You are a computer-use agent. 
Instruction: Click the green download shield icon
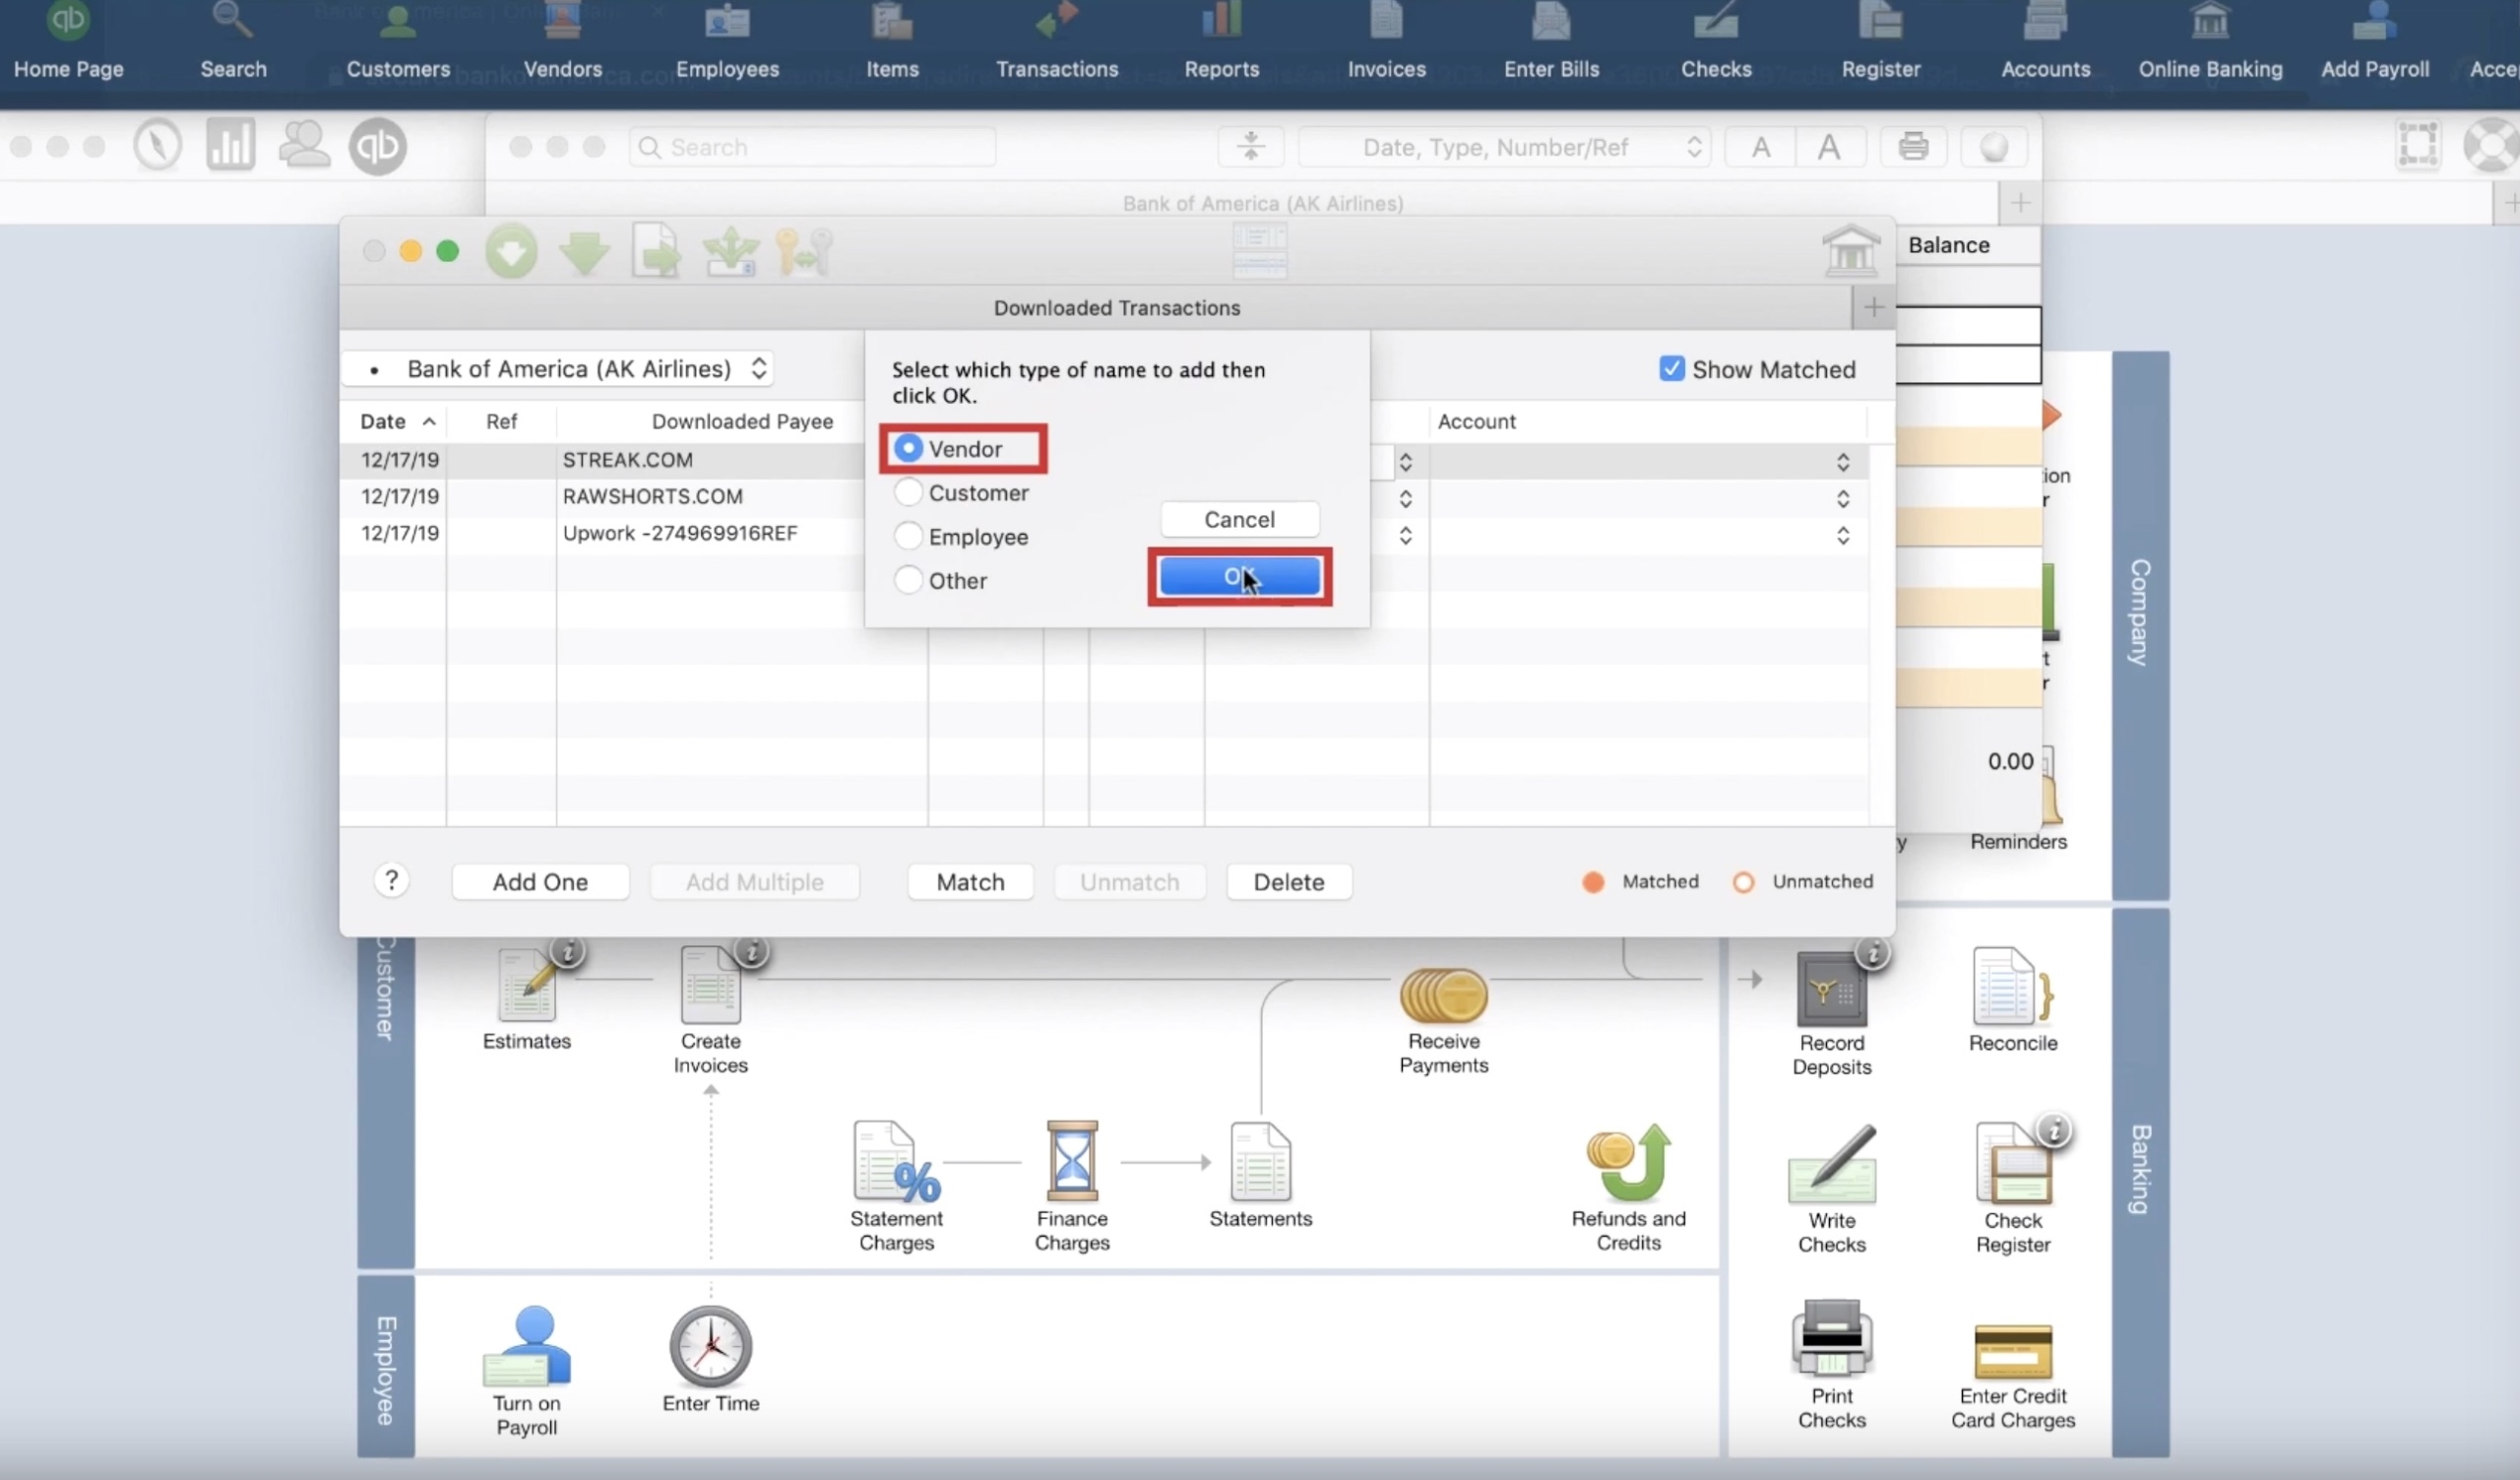(x=511, y=251)
